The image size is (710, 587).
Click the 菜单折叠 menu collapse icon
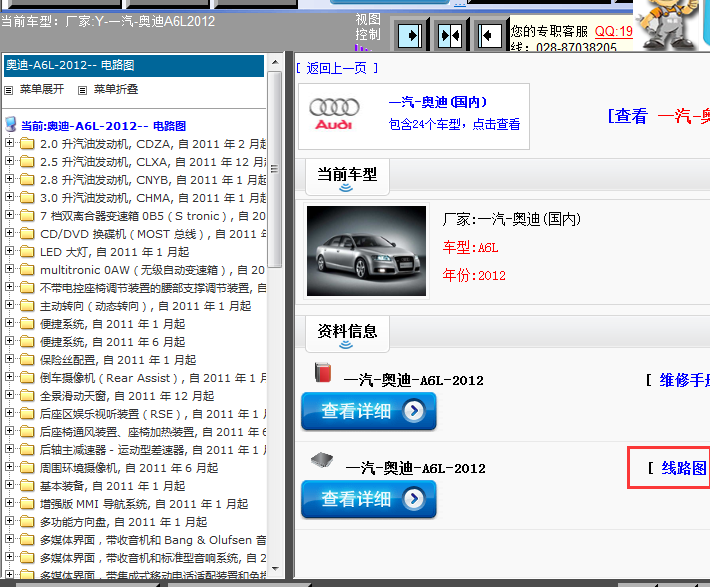82,90
